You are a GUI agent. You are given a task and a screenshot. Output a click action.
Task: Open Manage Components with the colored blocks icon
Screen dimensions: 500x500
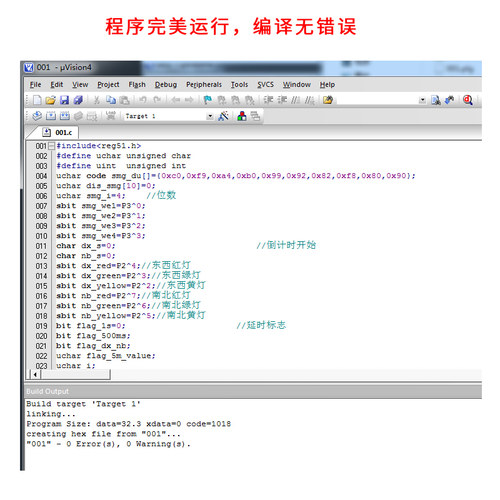click(242, 116)
